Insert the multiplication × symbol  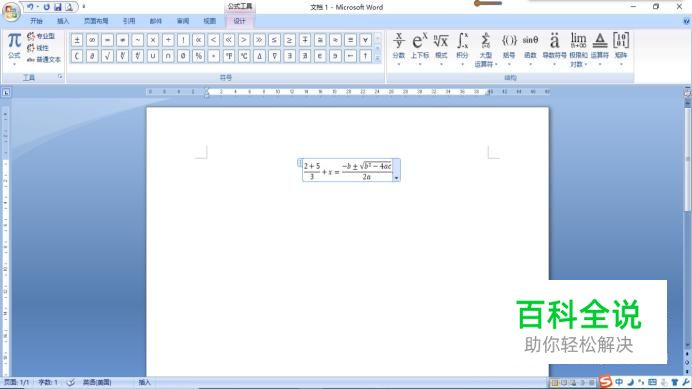point(153,40)
